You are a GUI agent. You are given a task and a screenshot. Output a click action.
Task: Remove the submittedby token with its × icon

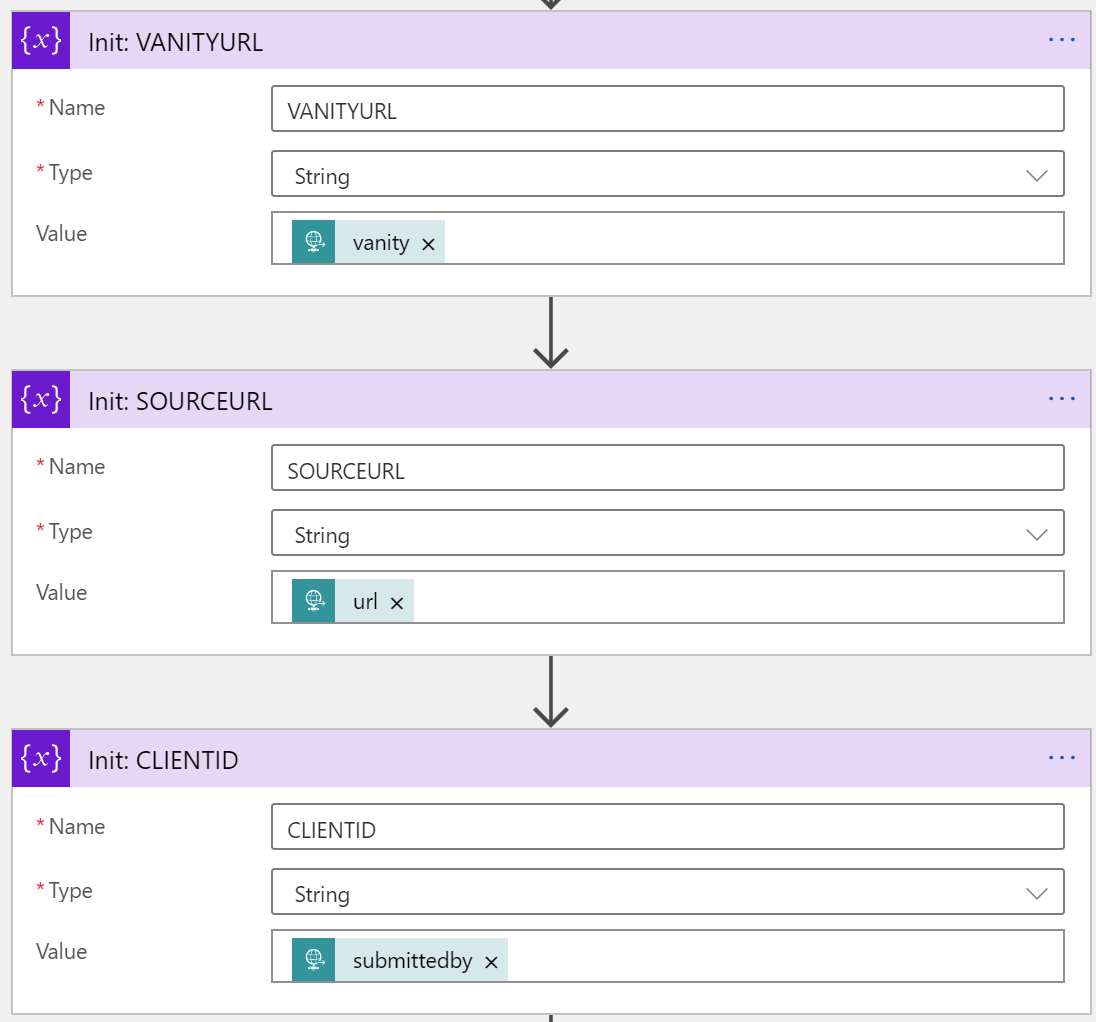click(491, 959)
